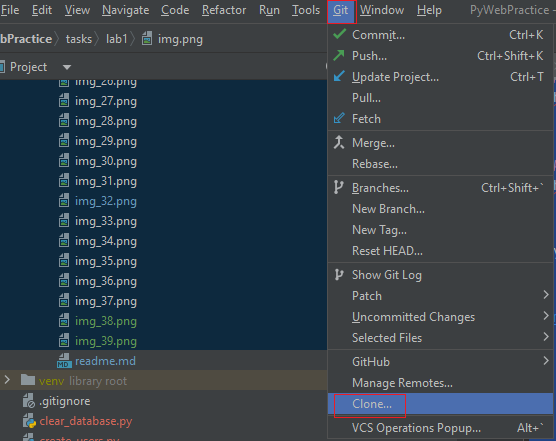Click the Branches icon in Git menu

339,188
